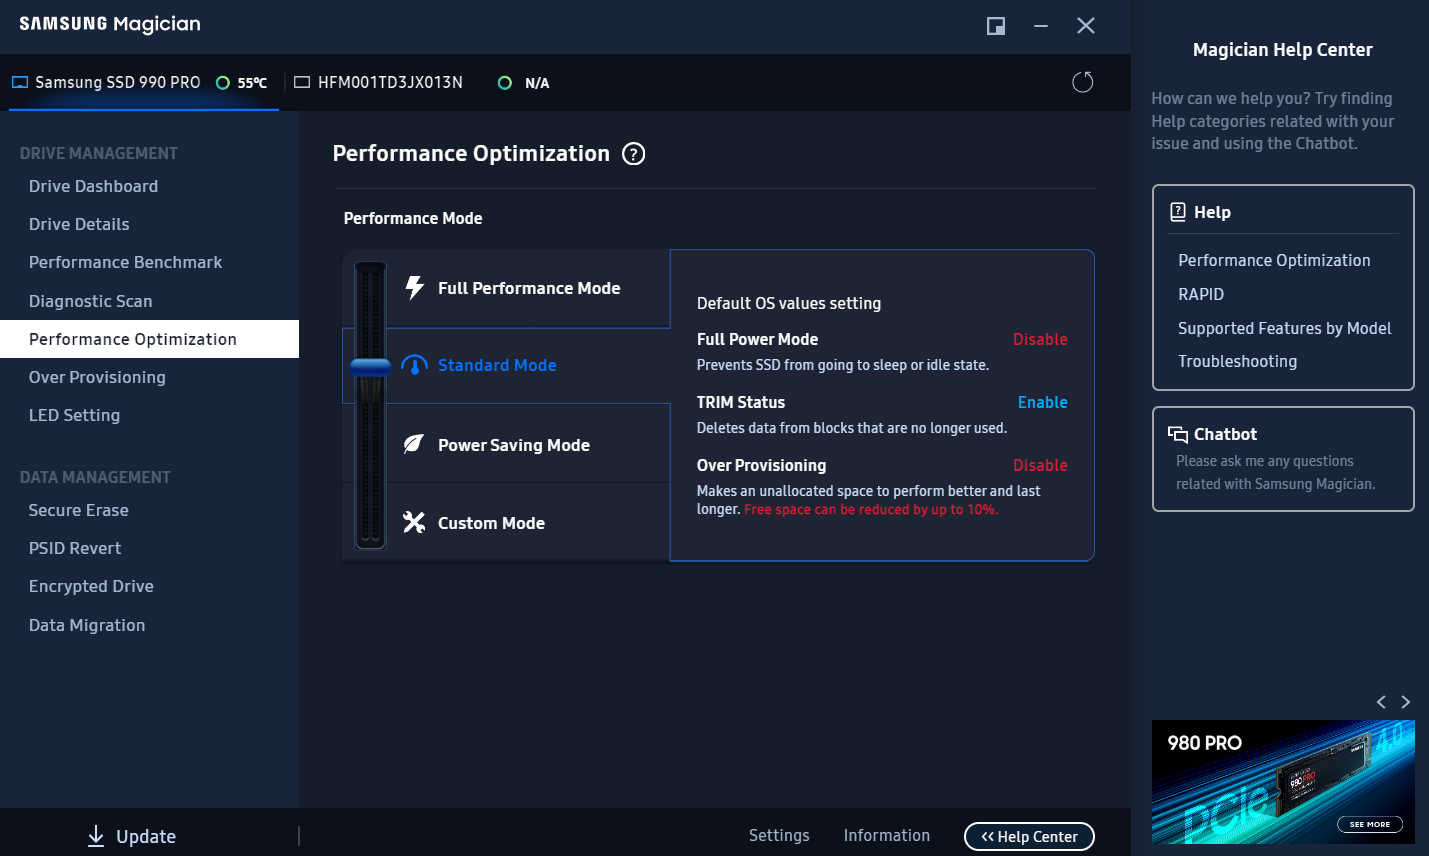Open Performance Optimization in the sidebar
1429x856 pixels.
point(149,339)
